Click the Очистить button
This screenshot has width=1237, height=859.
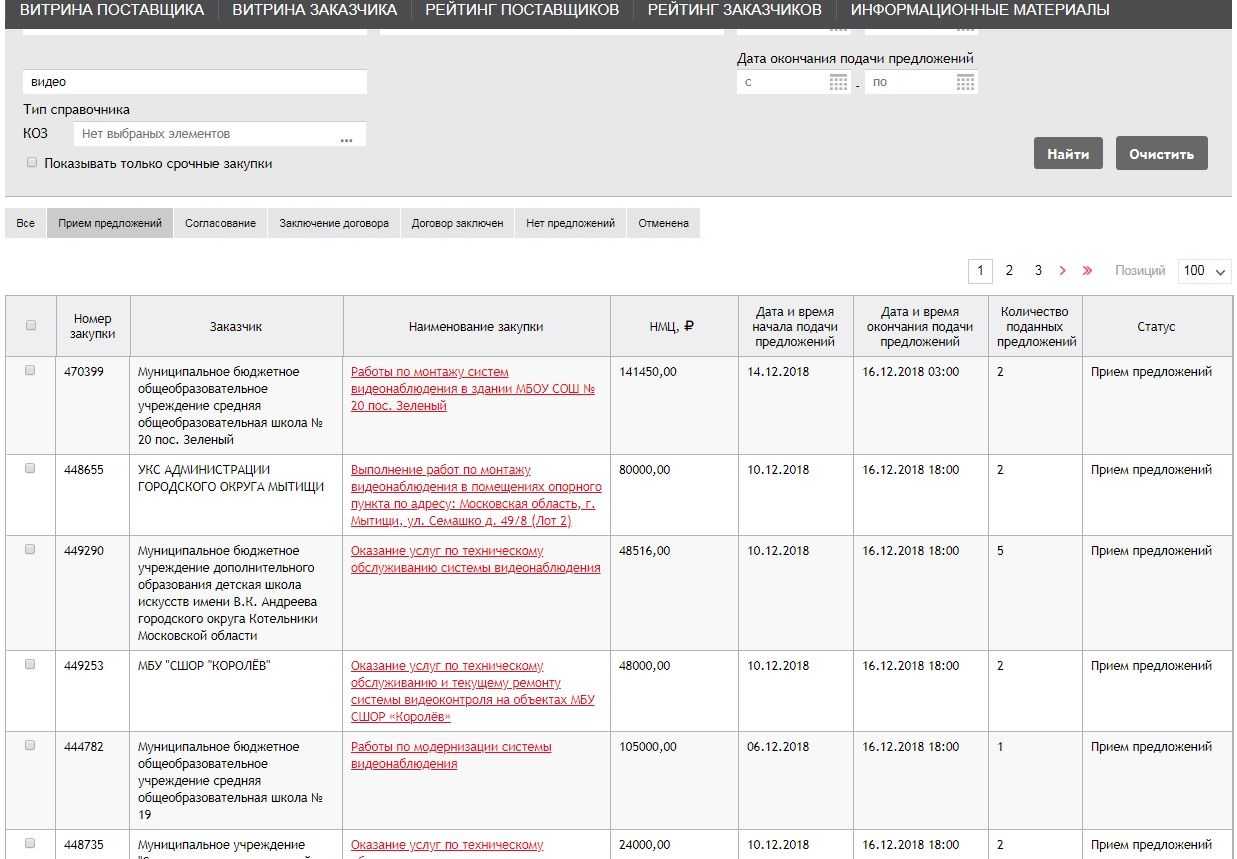[x=1161, y=154]
